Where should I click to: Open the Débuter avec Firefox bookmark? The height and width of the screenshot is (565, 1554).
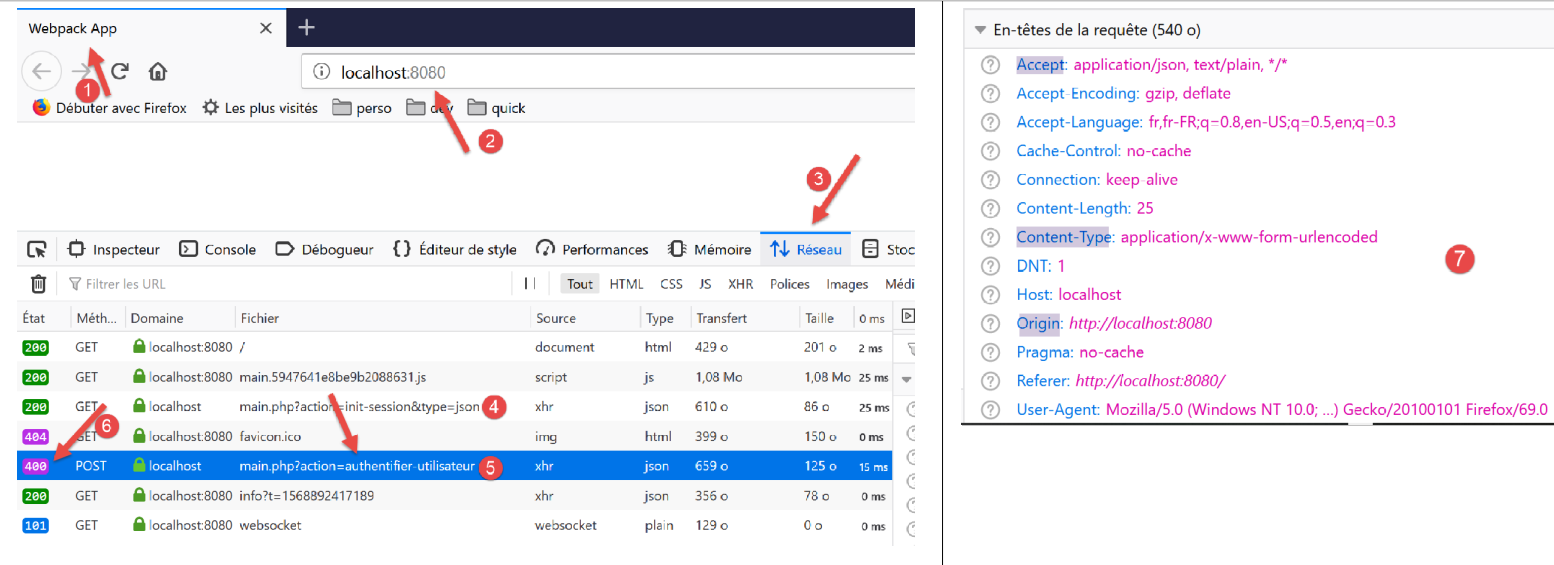(x=110, y=108)
